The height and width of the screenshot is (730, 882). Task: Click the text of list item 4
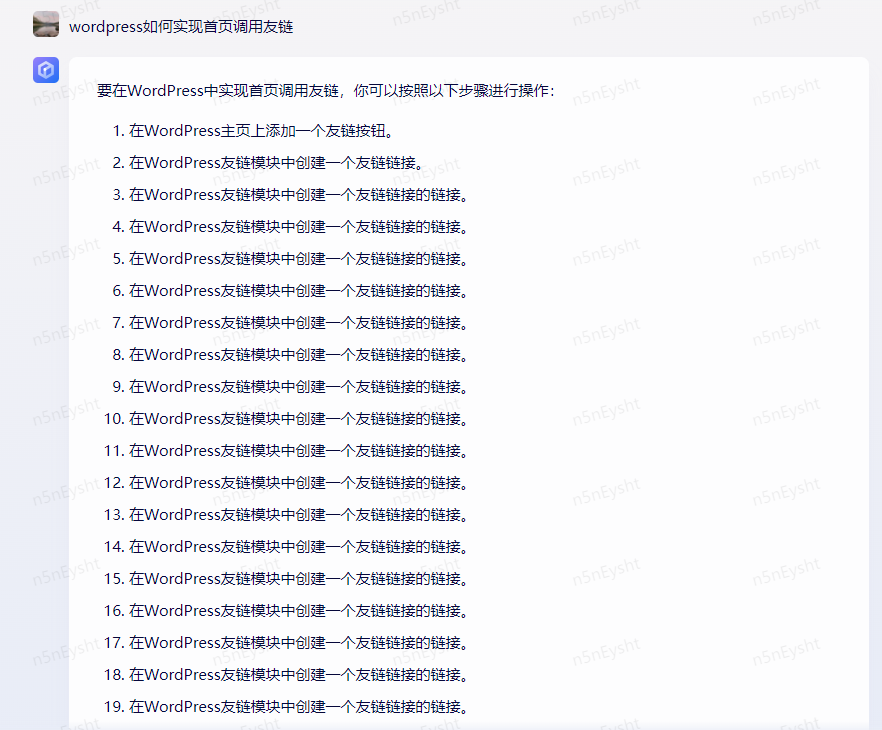pos(298,227)
